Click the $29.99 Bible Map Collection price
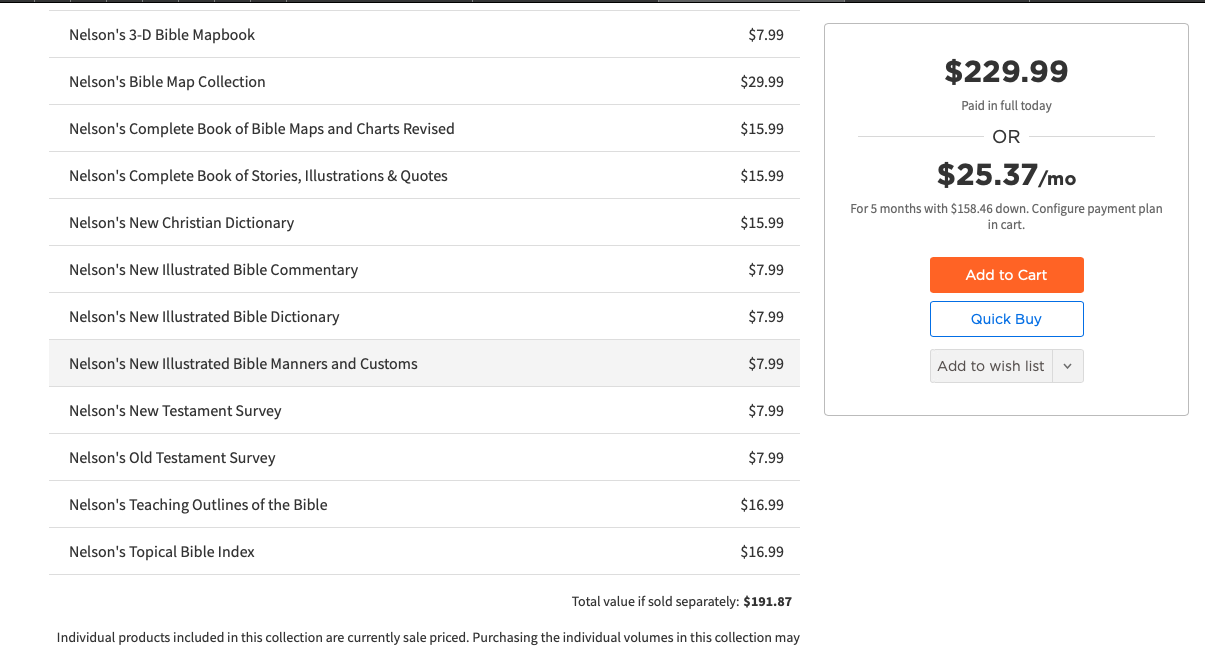 tap(762, 82)
